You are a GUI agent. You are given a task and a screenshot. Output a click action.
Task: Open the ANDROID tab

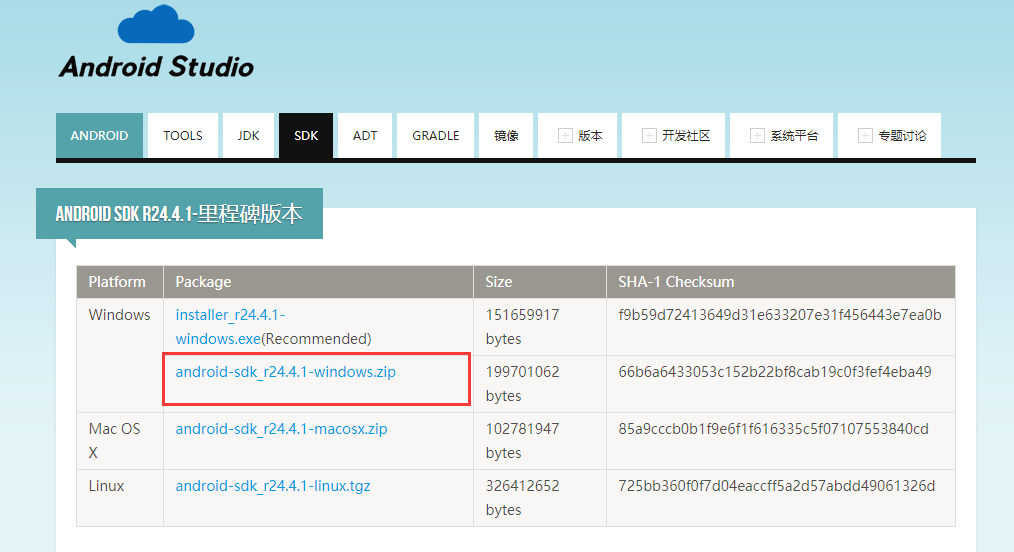pos(99,135)
